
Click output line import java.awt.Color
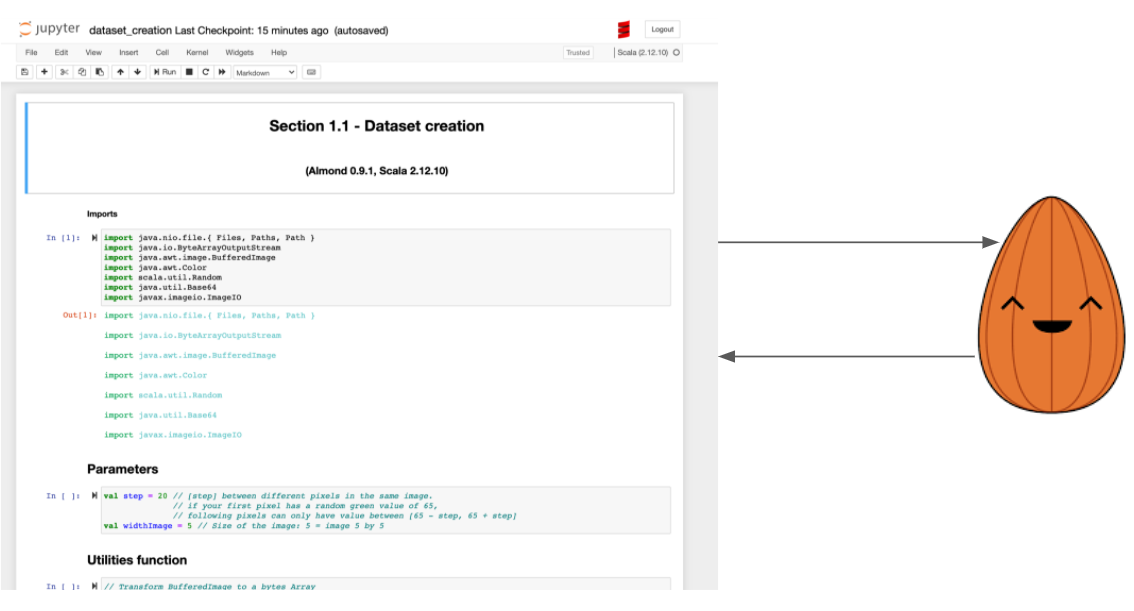(155, 375)
